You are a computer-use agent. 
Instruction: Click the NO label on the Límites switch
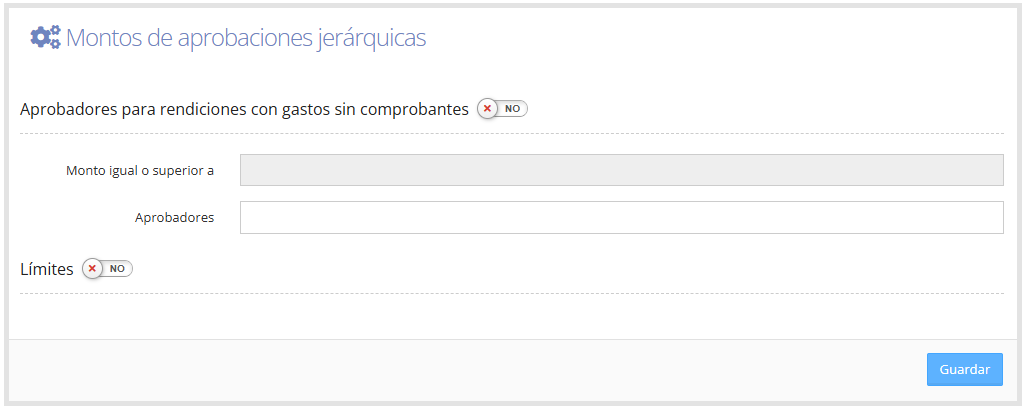pyautogui.click(x=117, y=269)
